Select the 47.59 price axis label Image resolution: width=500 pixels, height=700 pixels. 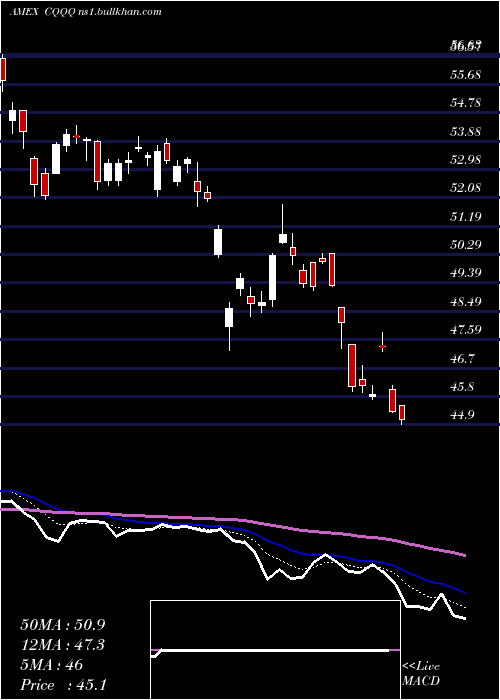tap(466, 330)
